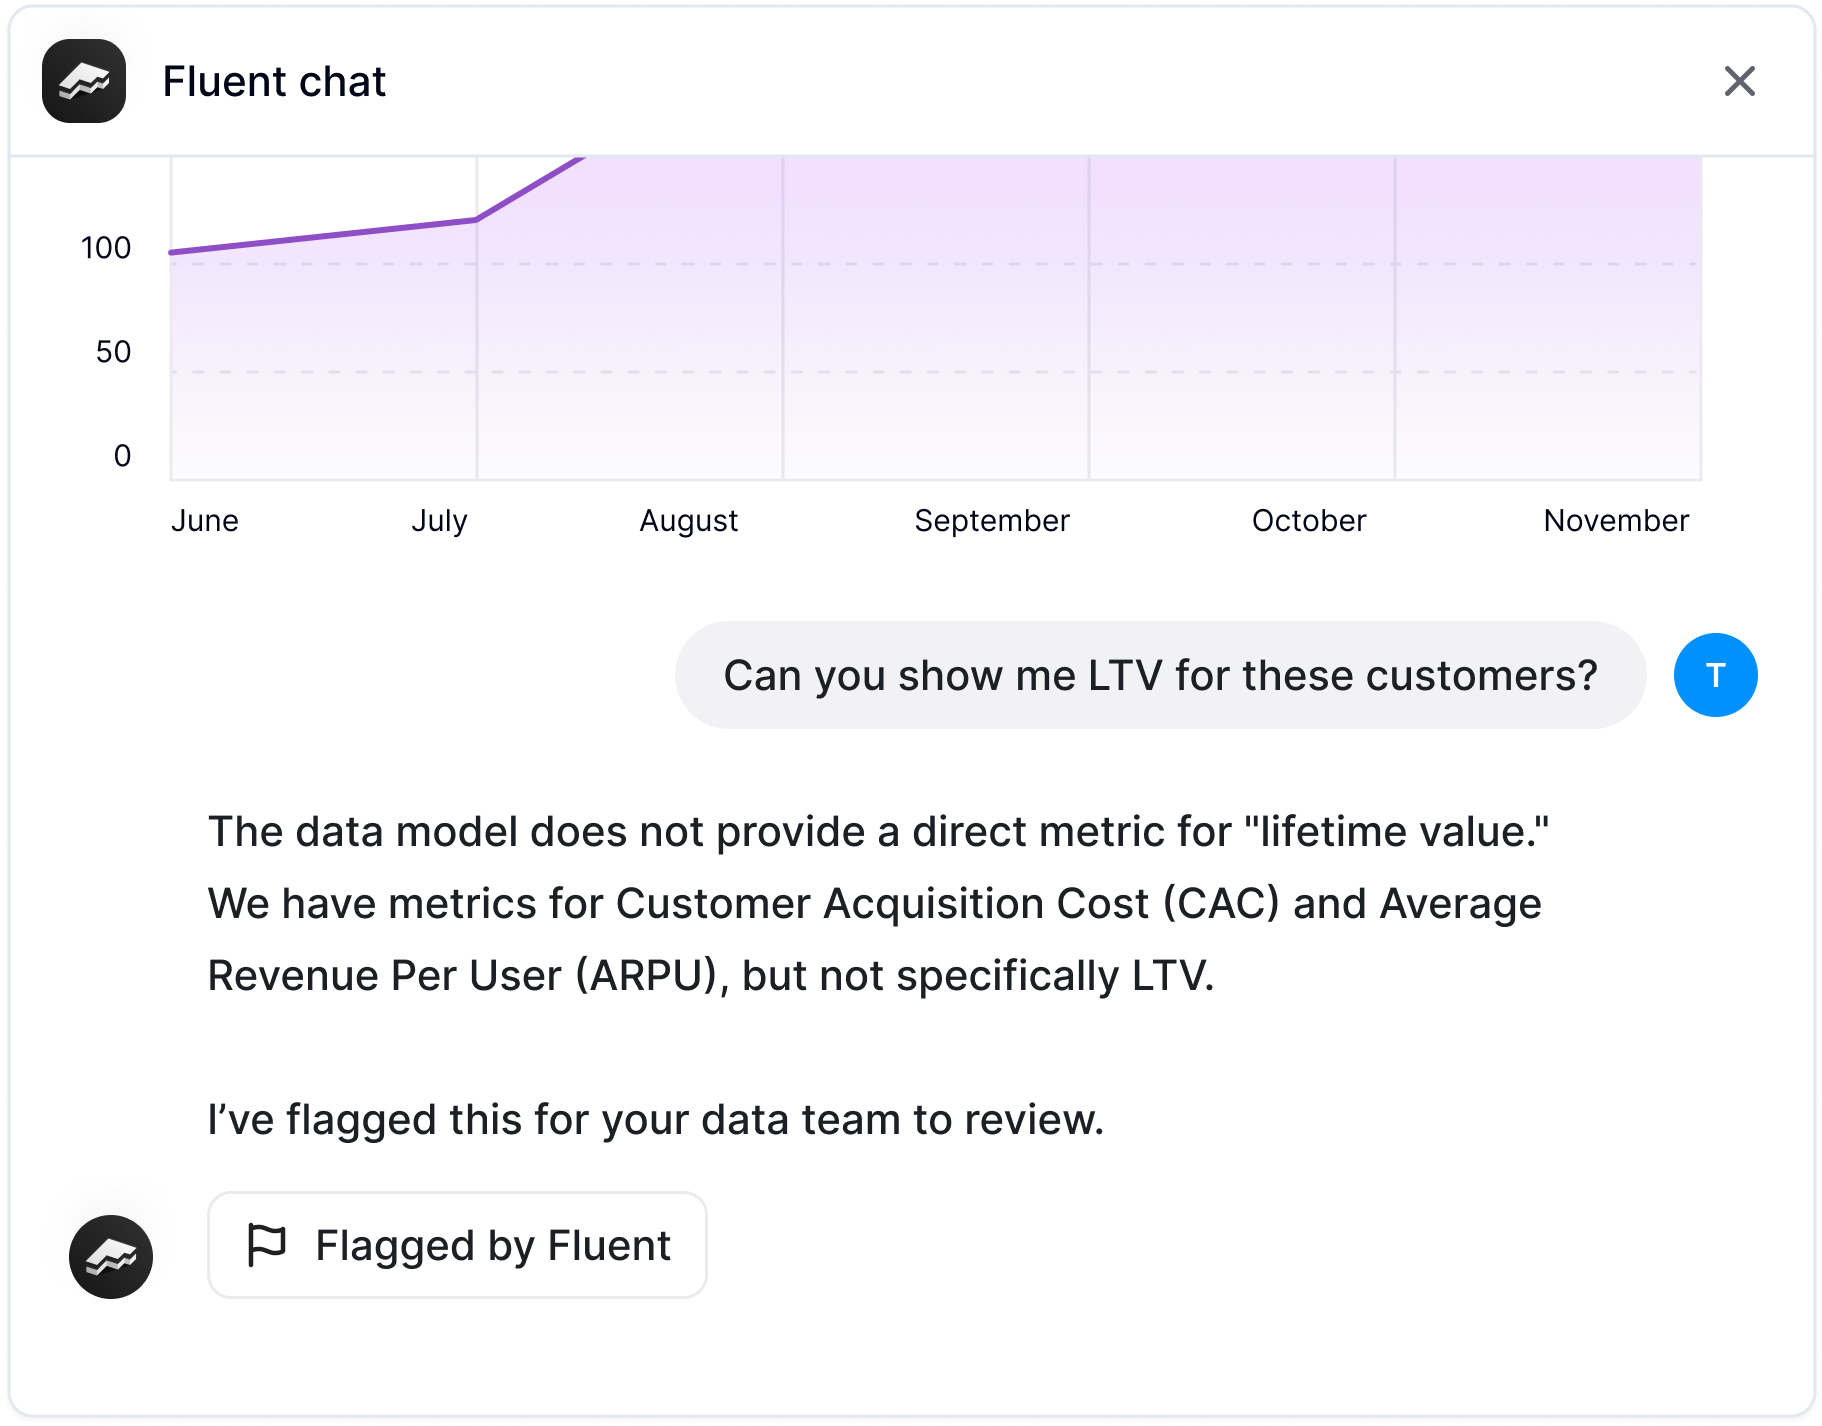Screen dimensions: 1822x1426
Task: Click the "flagged this for your data team" sentence
Action: coord(655,1119)
